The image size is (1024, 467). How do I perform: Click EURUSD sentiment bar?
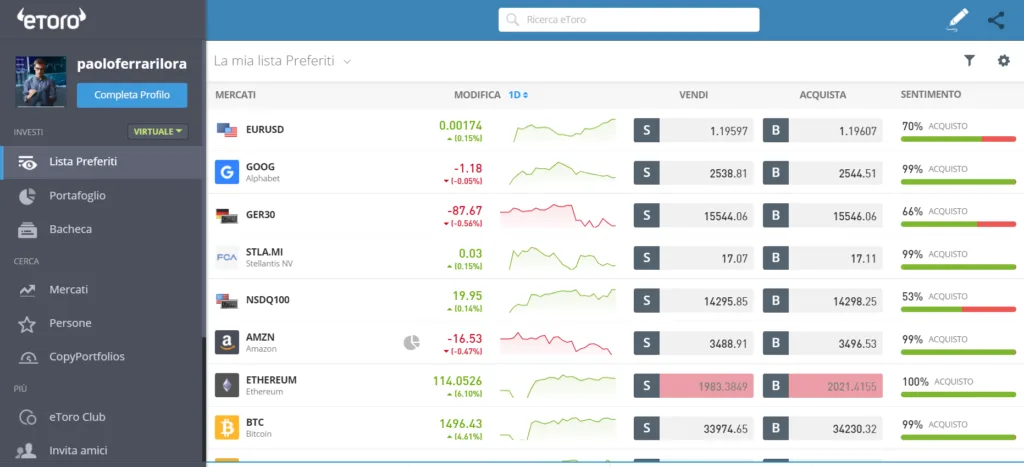tap(958, 139)
